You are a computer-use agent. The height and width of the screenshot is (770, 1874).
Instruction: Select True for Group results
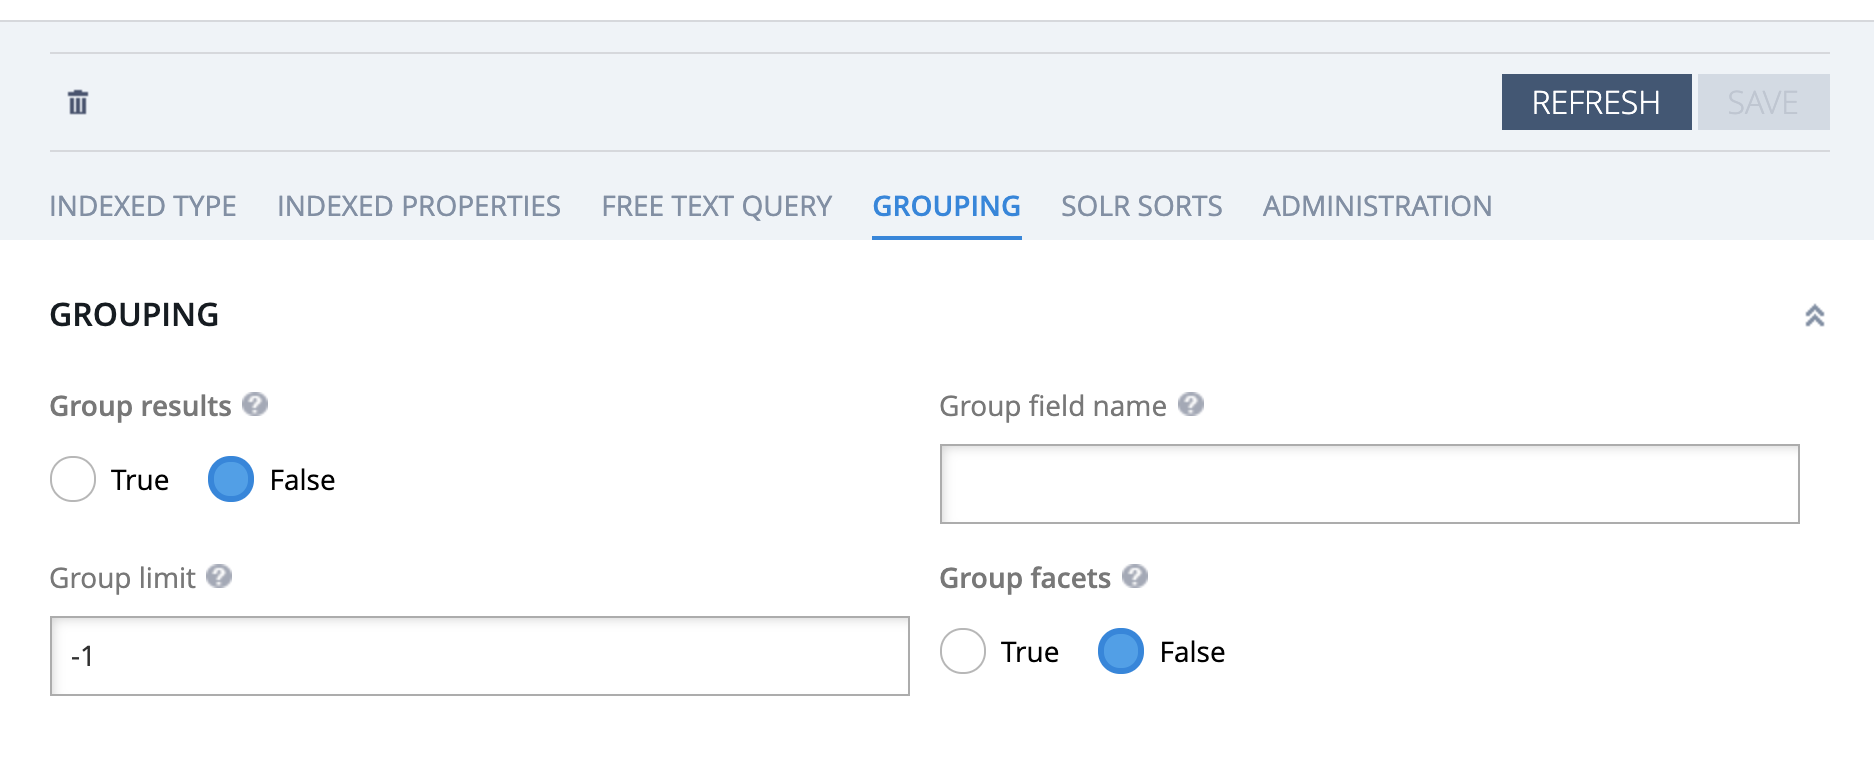click(73, 479)
